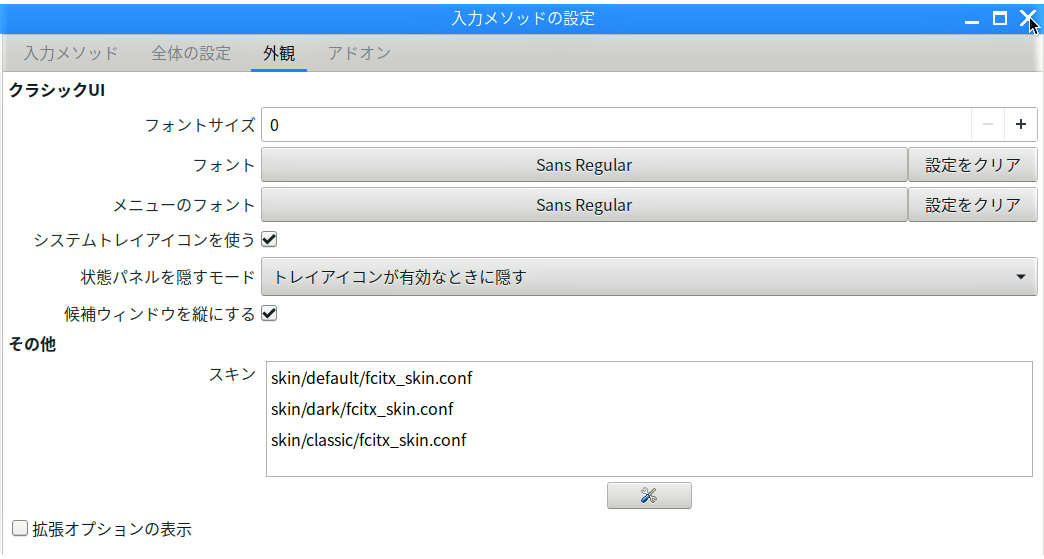Decrease font size with minus button

click(x=988, y=124)
